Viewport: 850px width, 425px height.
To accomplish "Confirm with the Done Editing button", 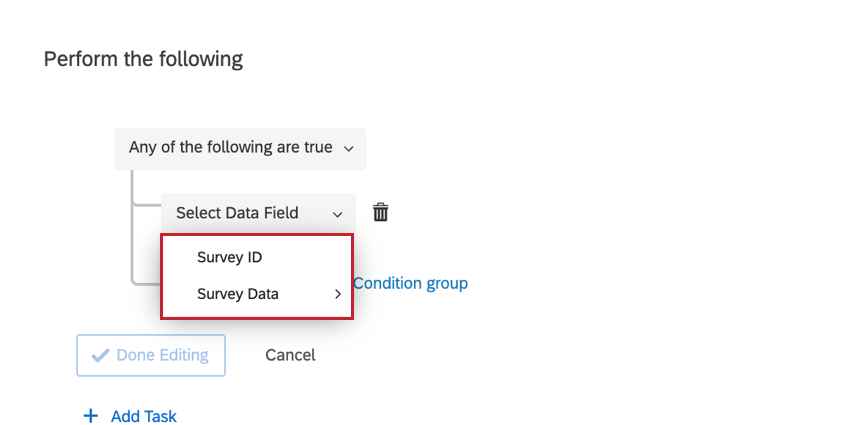I will tap(151, 356).
